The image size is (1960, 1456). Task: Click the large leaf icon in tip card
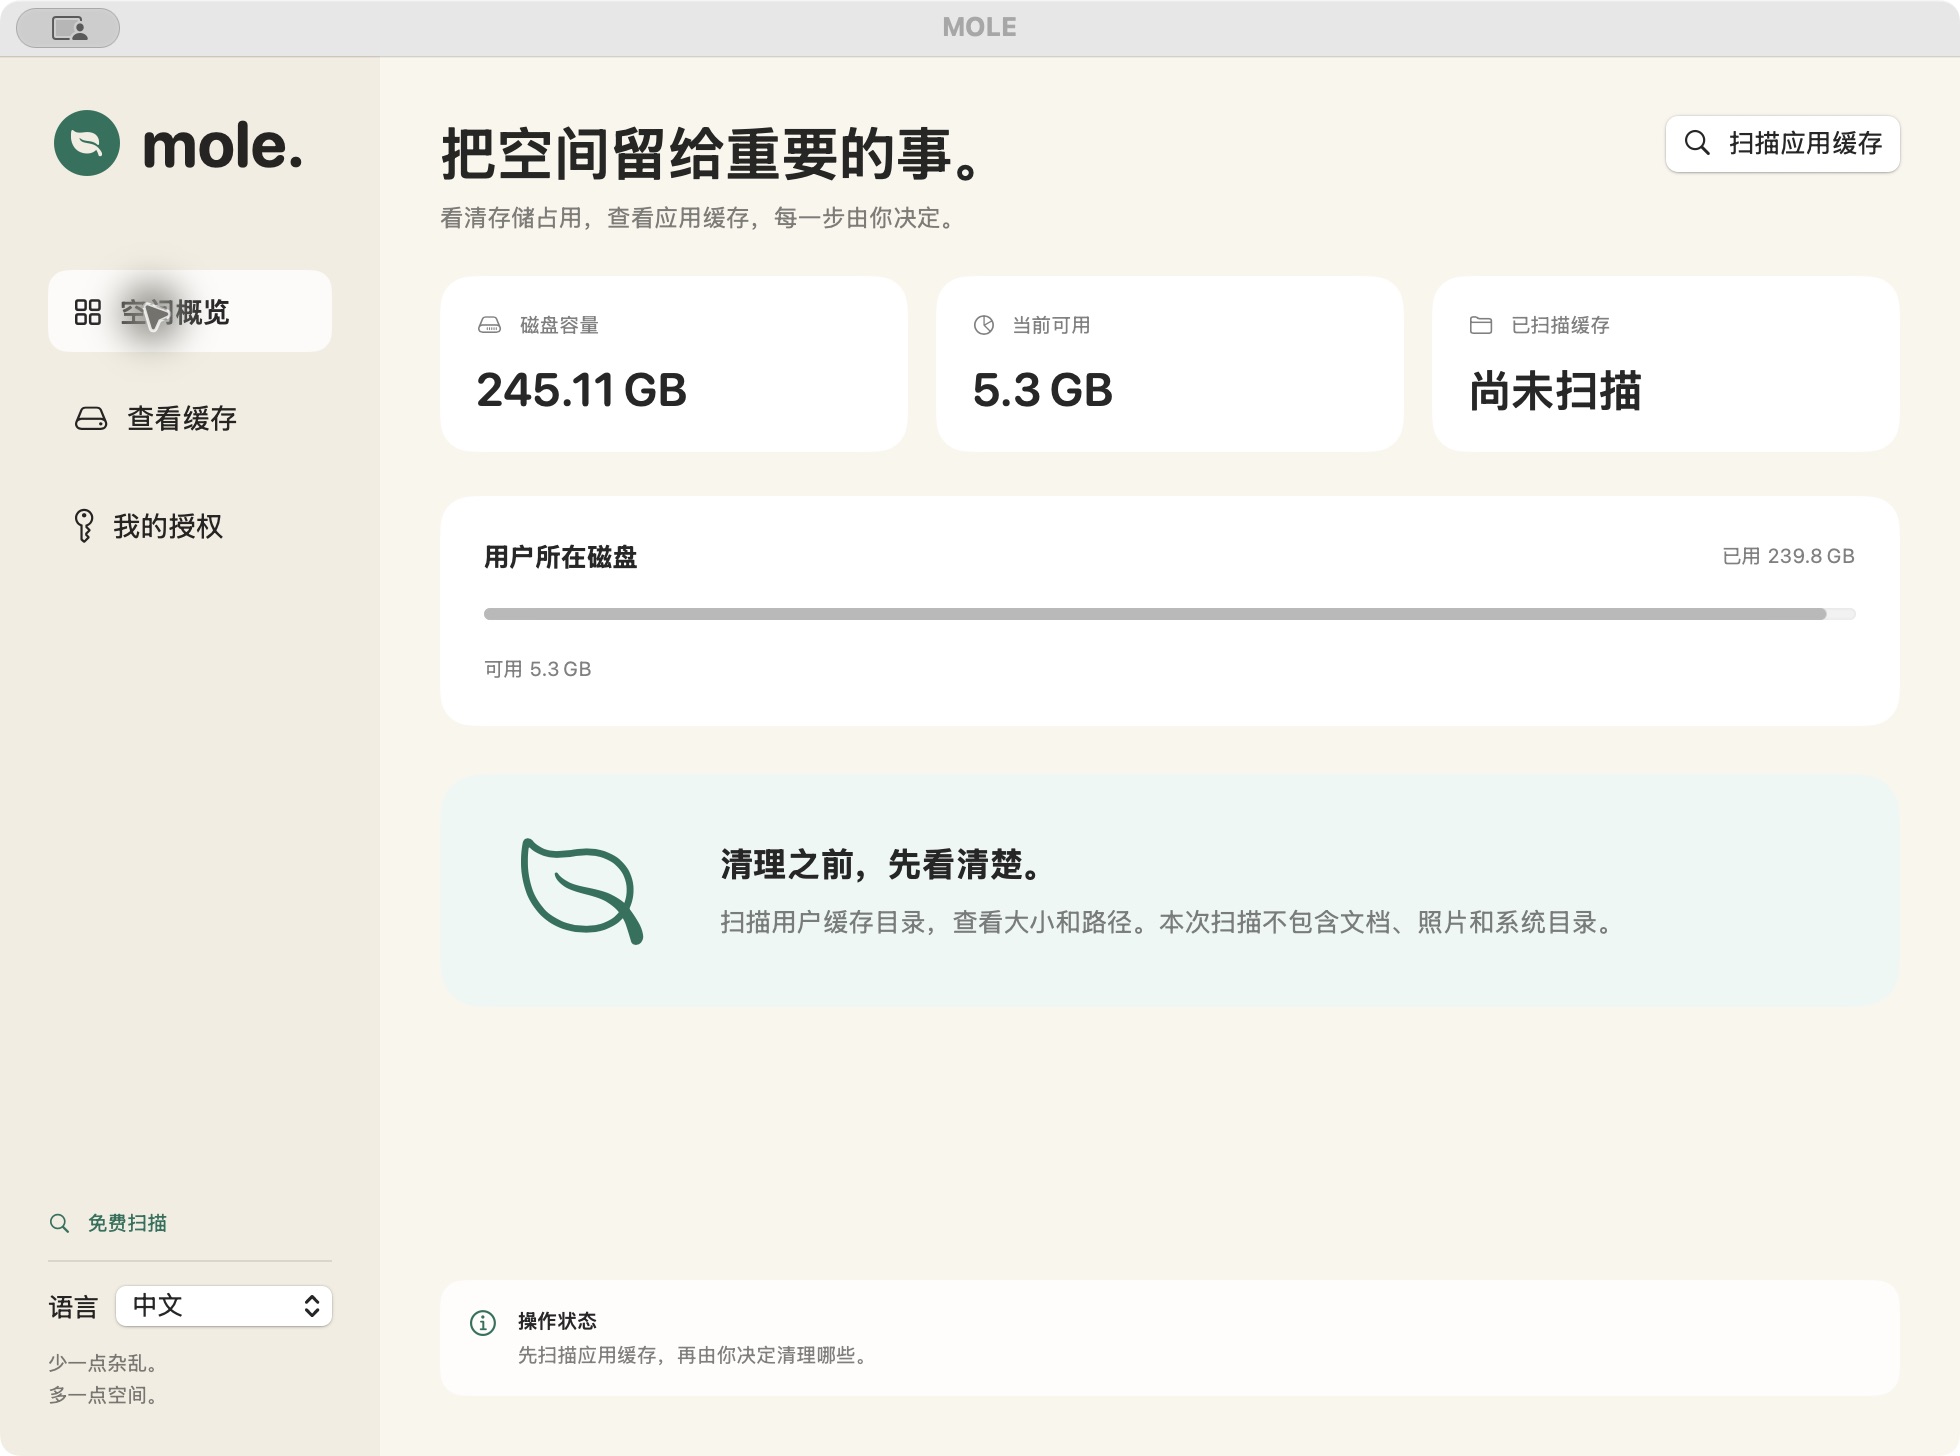(x=582, y=891)
